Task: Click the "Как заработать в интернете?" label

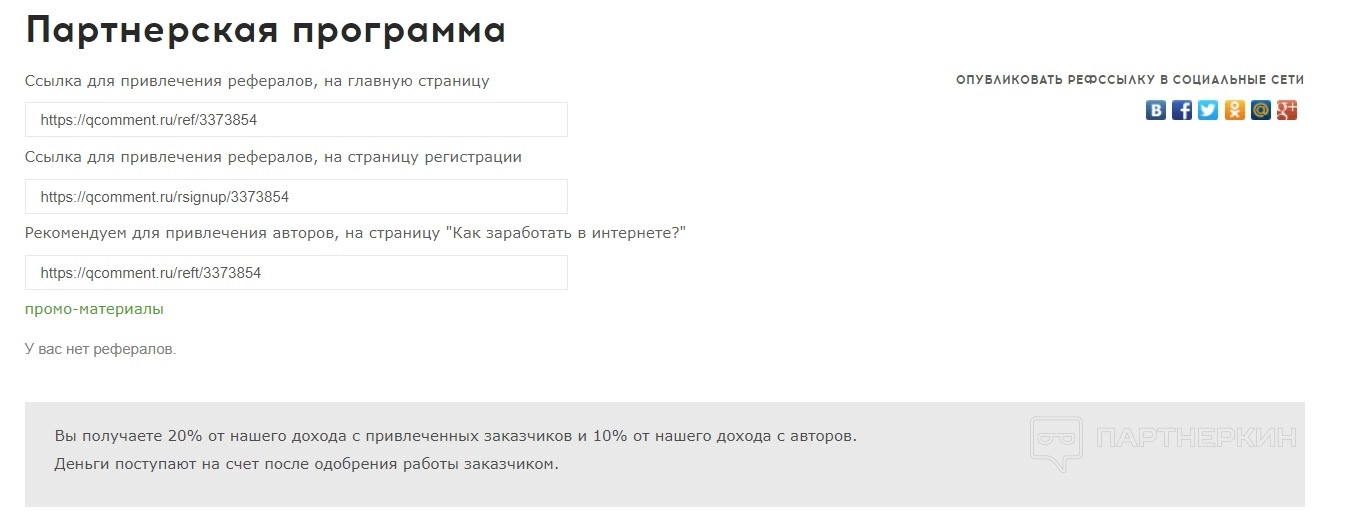Action: 355,233
